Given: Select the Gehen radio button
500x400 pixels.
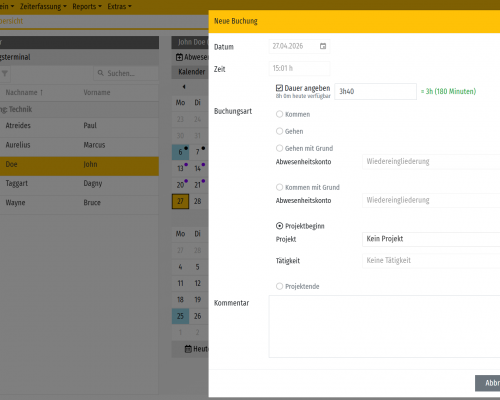Looking at the screenshot, I should point(279,131).
